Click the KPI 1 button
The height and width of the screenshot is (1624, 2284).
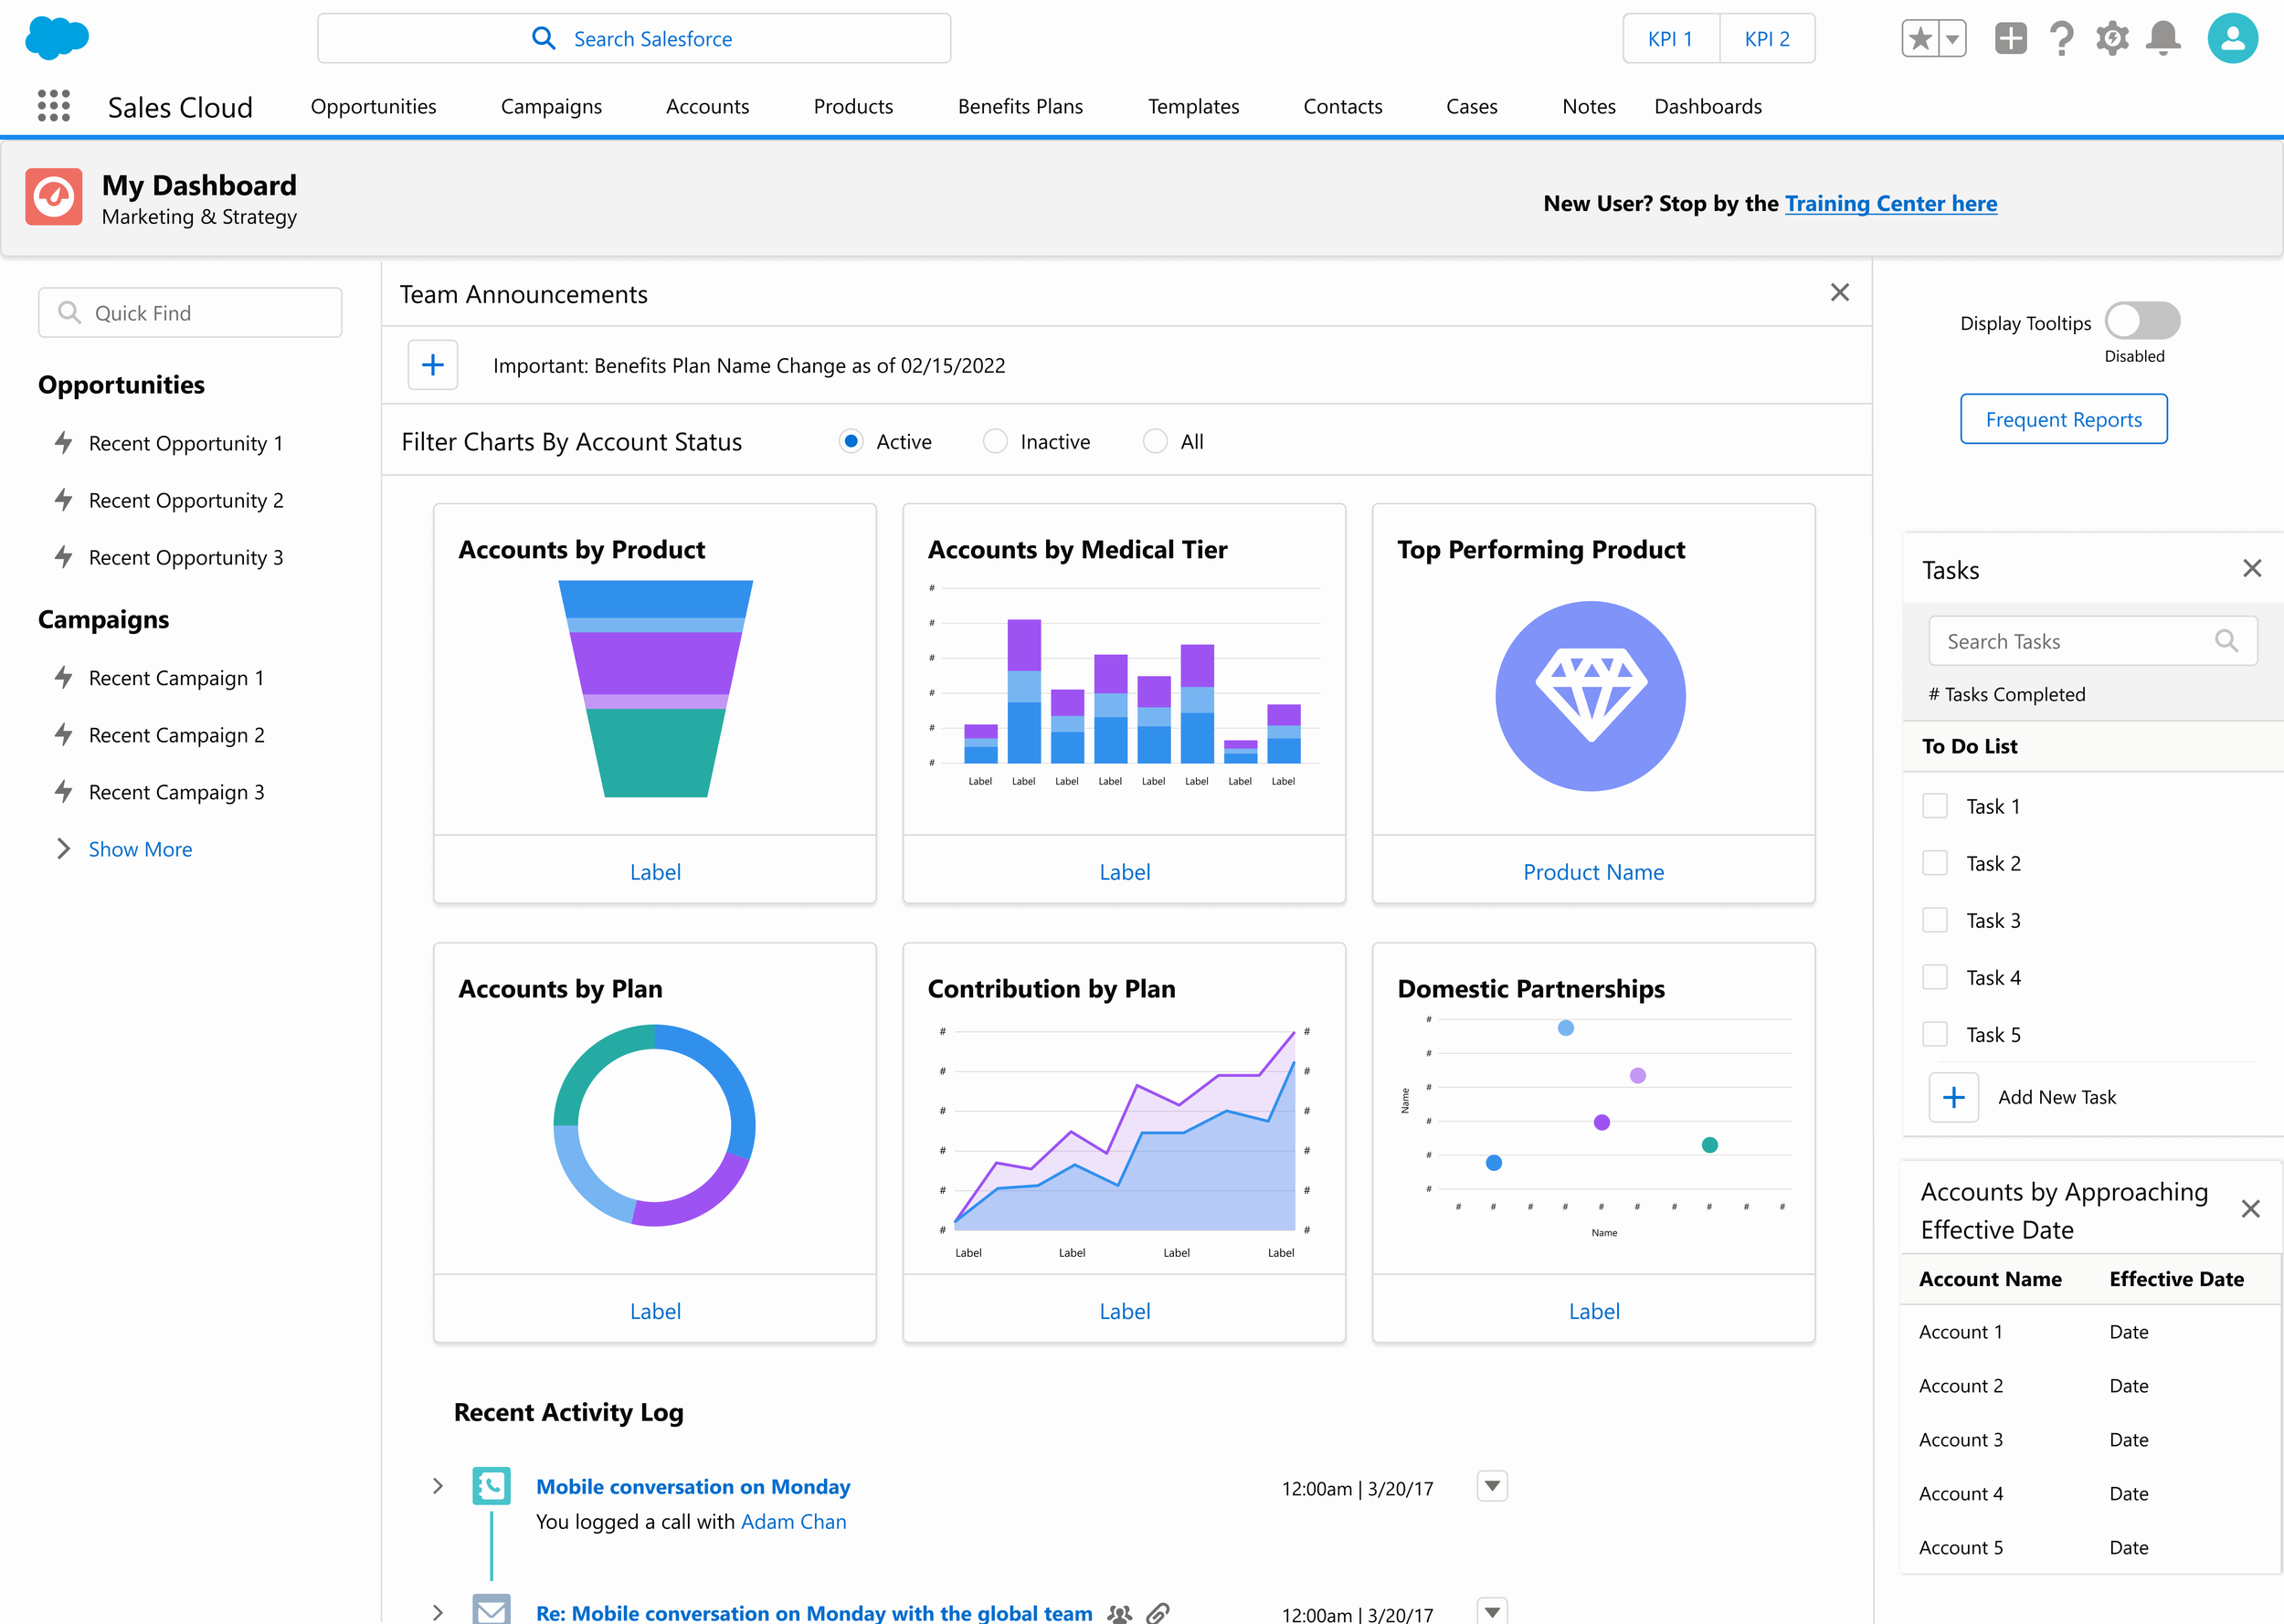[x=1671, y=39]
